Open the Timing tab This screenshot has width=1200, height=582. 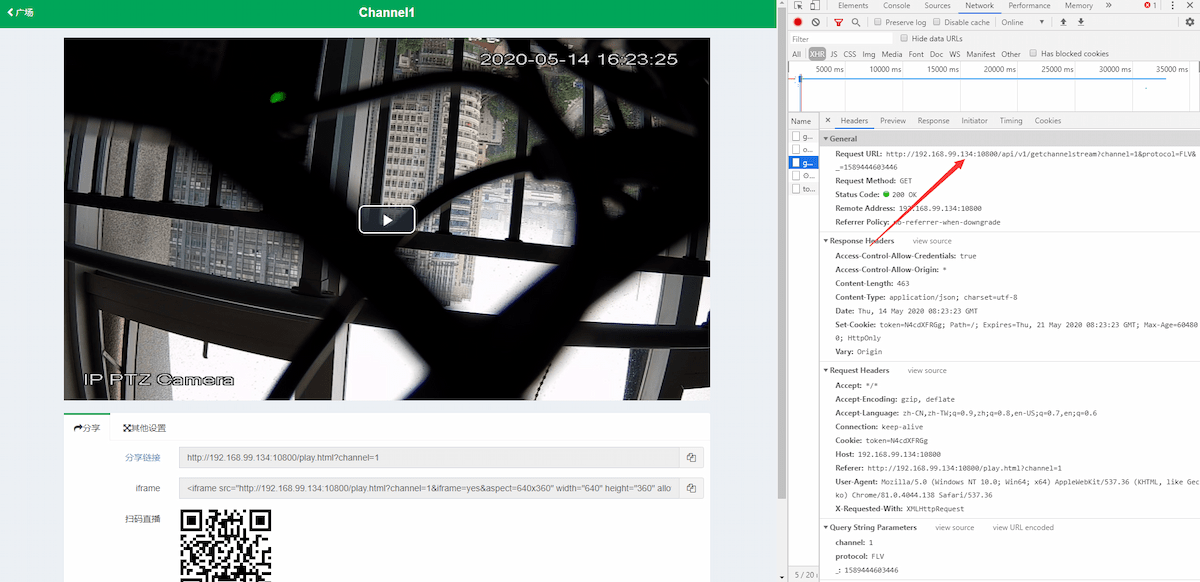tap(1011, 120)
